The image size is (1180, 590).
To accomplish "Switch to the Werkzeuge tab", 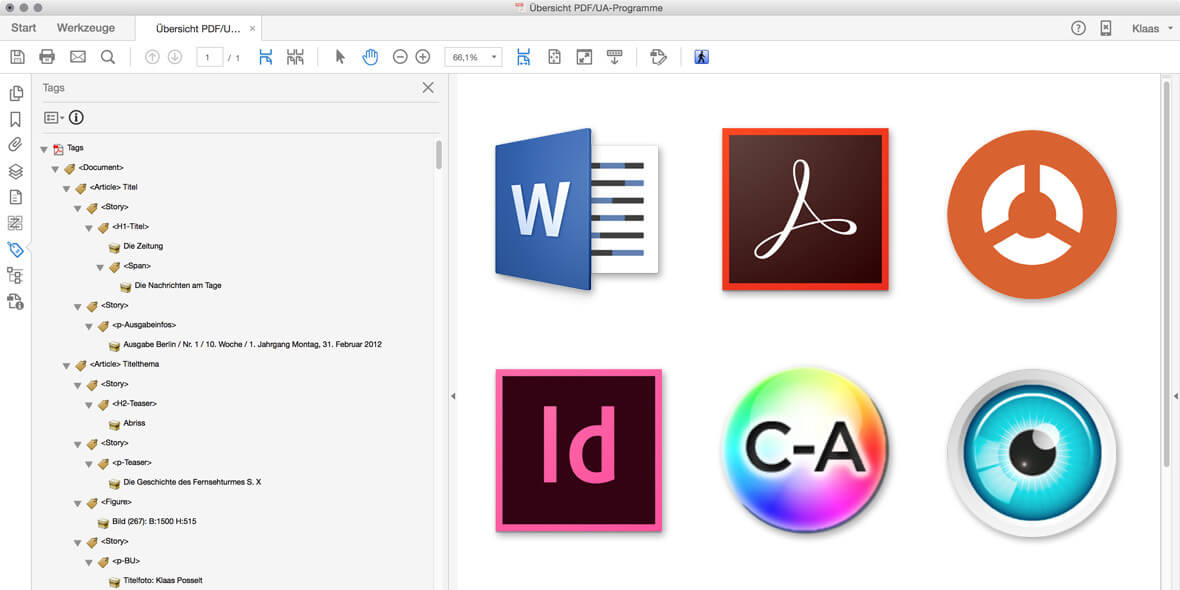I will click(86, 29).
